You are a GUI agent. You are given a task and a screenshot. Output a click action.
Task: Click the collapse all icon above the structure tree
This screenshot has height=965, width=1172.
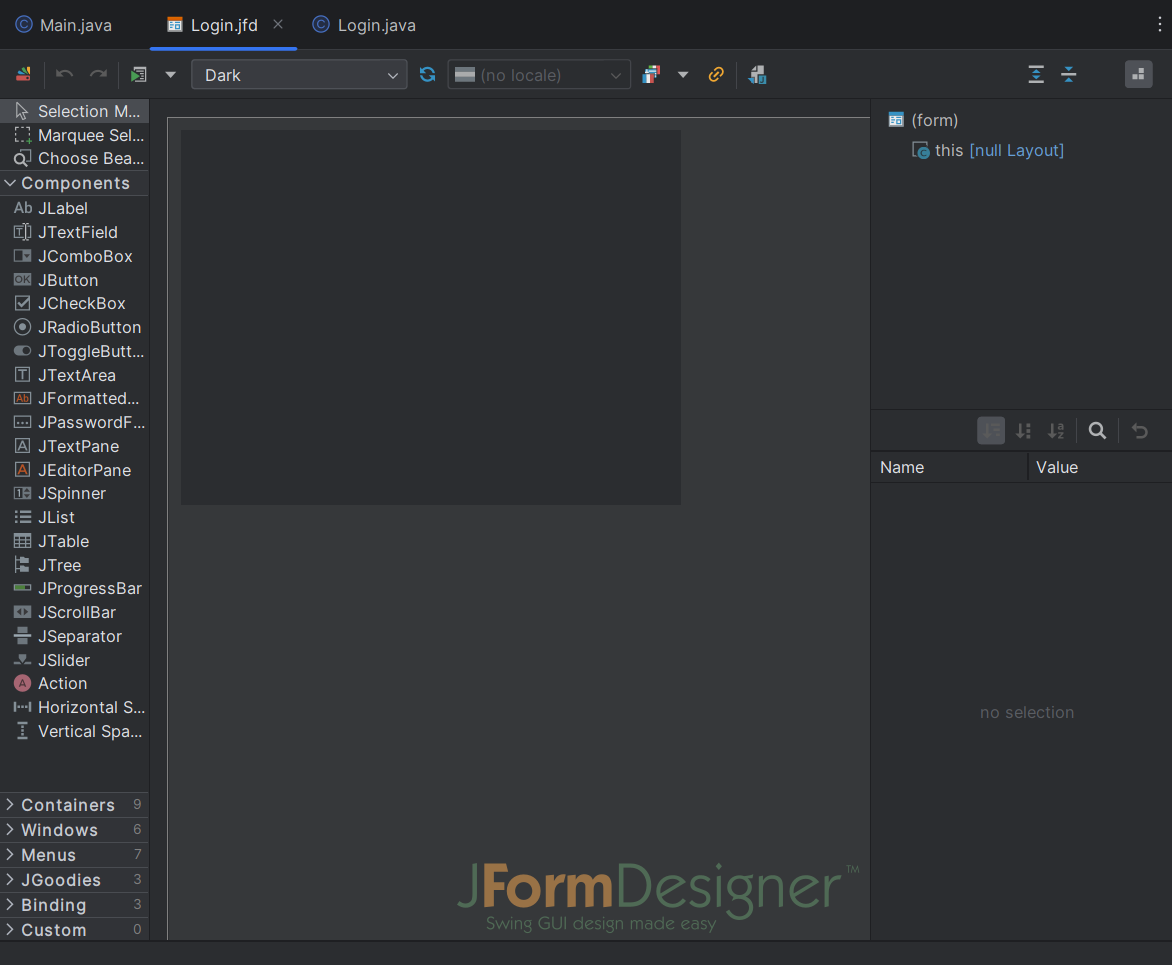1069,74
